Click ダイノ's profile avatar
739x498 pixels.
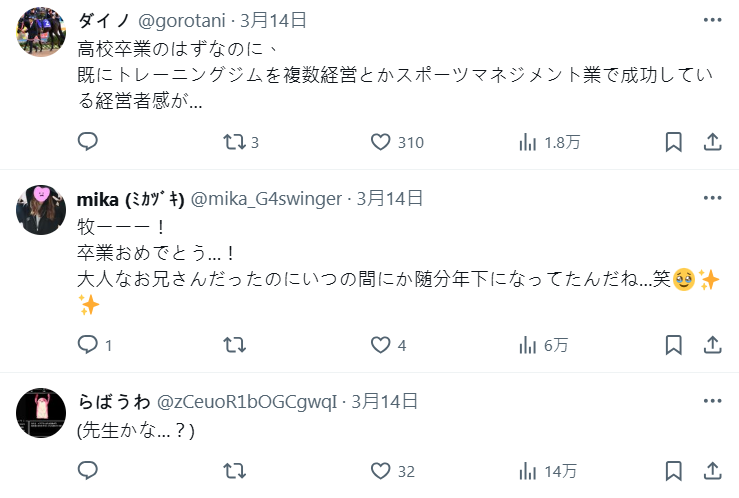coord(42,31)
